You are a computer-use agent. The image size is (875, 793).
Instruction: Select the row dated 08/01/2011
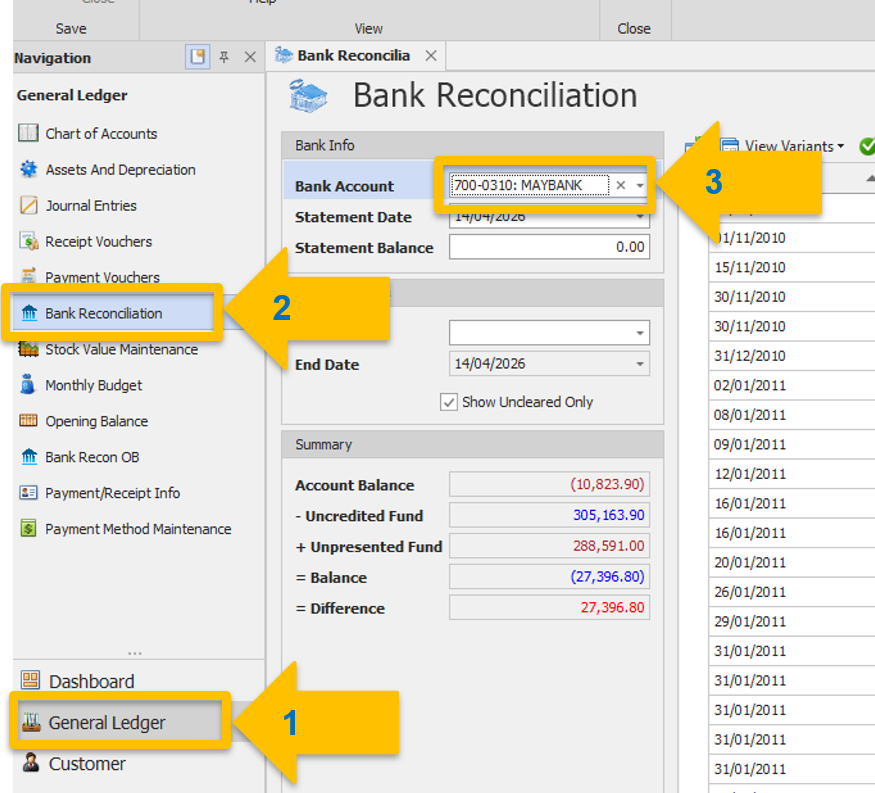coord(791,415)
